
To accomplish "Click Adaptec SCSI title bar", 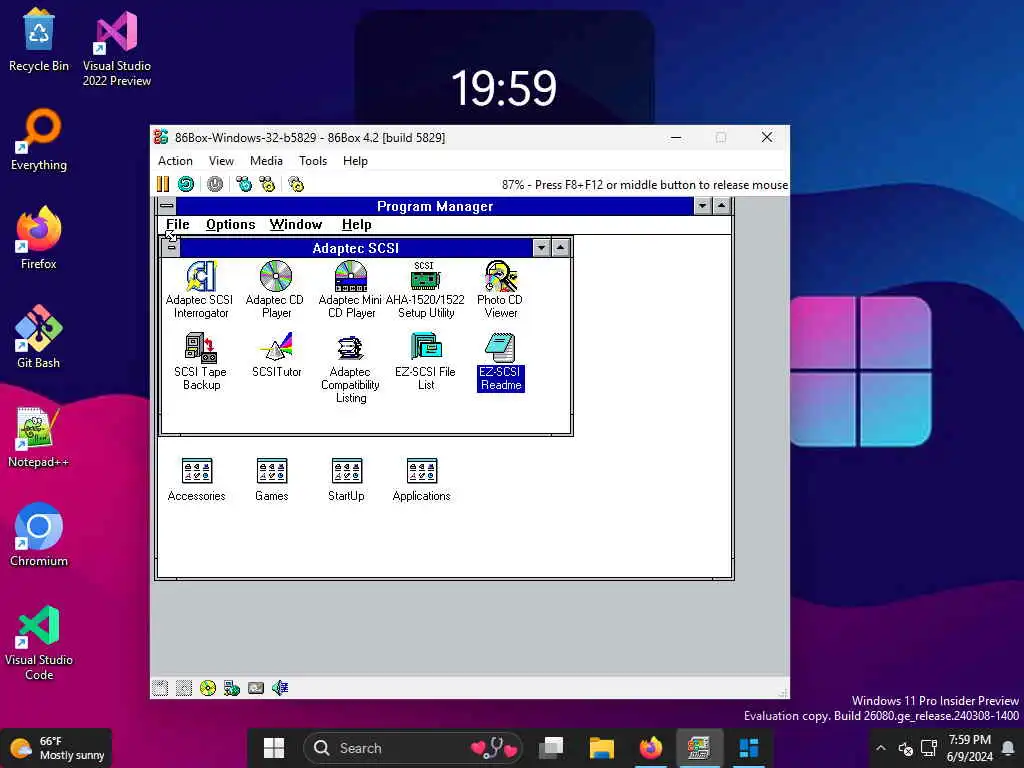I will (x=356, y=248).
